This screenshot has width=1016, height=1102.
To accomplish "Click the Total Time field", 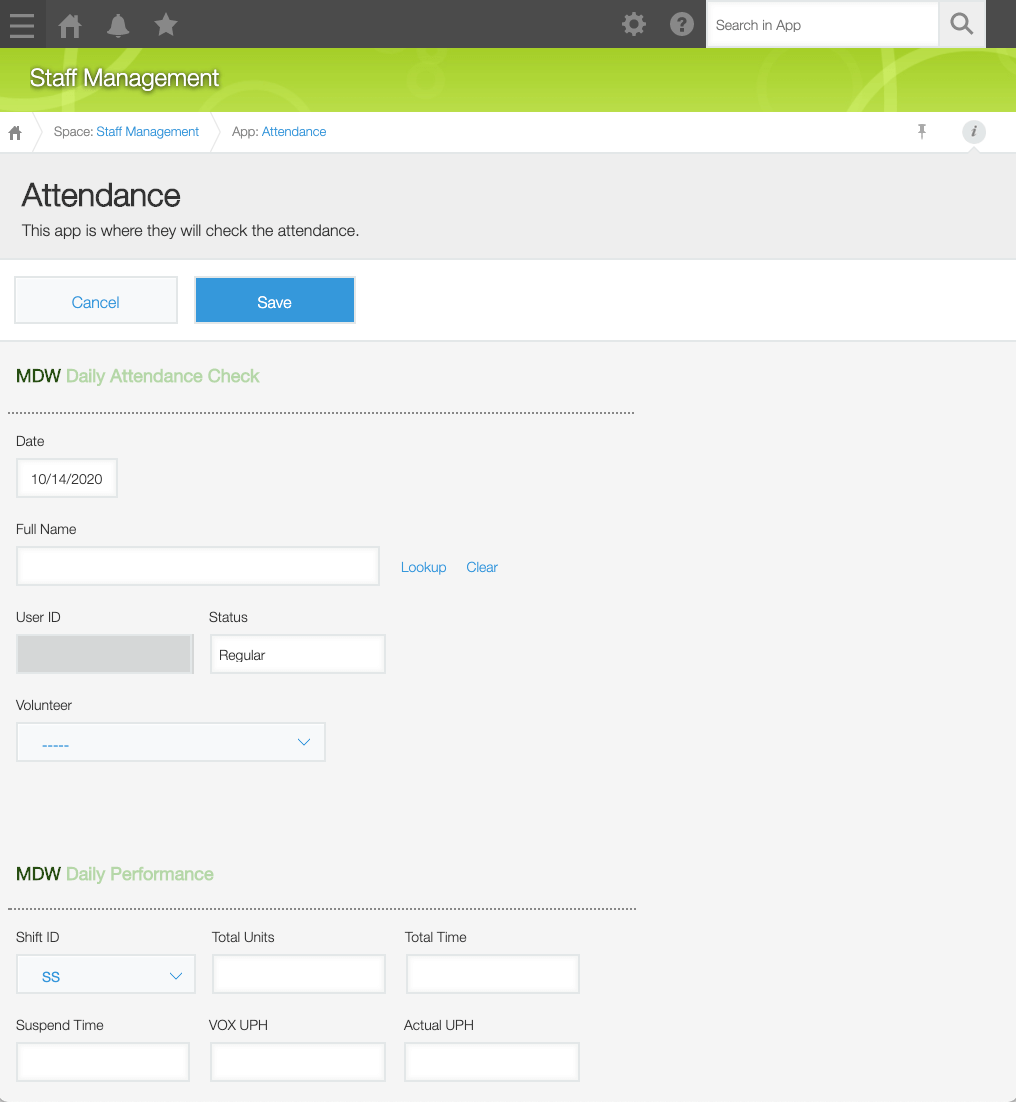I will 493,974.
